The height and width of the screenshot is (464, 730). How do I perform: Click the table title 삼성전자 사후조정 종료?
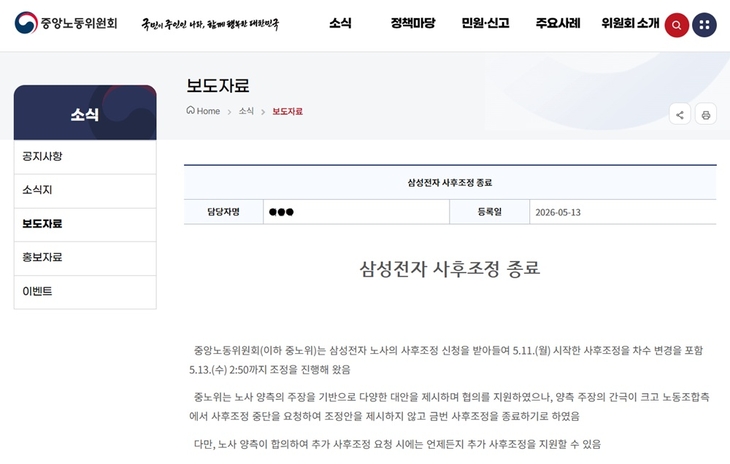pos(450,182)
